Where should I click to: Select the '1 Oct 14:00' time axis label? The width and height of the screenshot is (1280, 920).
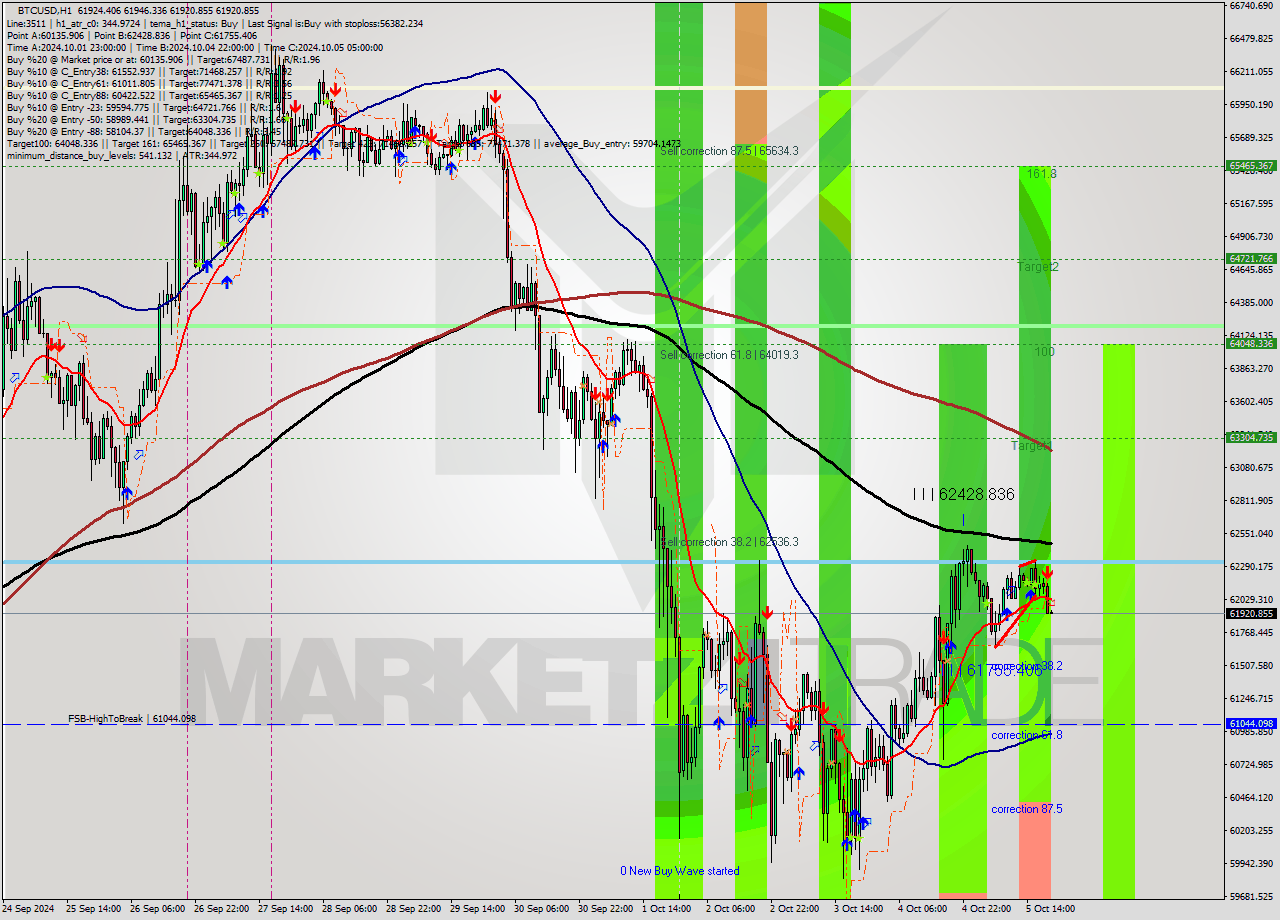667,909
